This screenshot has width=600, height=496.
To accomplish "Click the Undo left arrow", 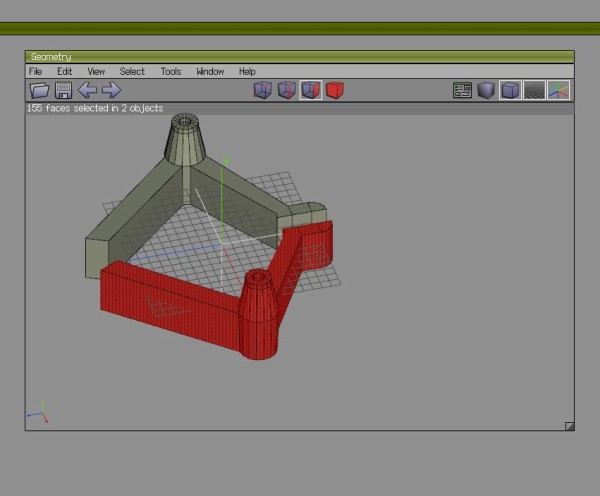I will click(x=87, y=90).
